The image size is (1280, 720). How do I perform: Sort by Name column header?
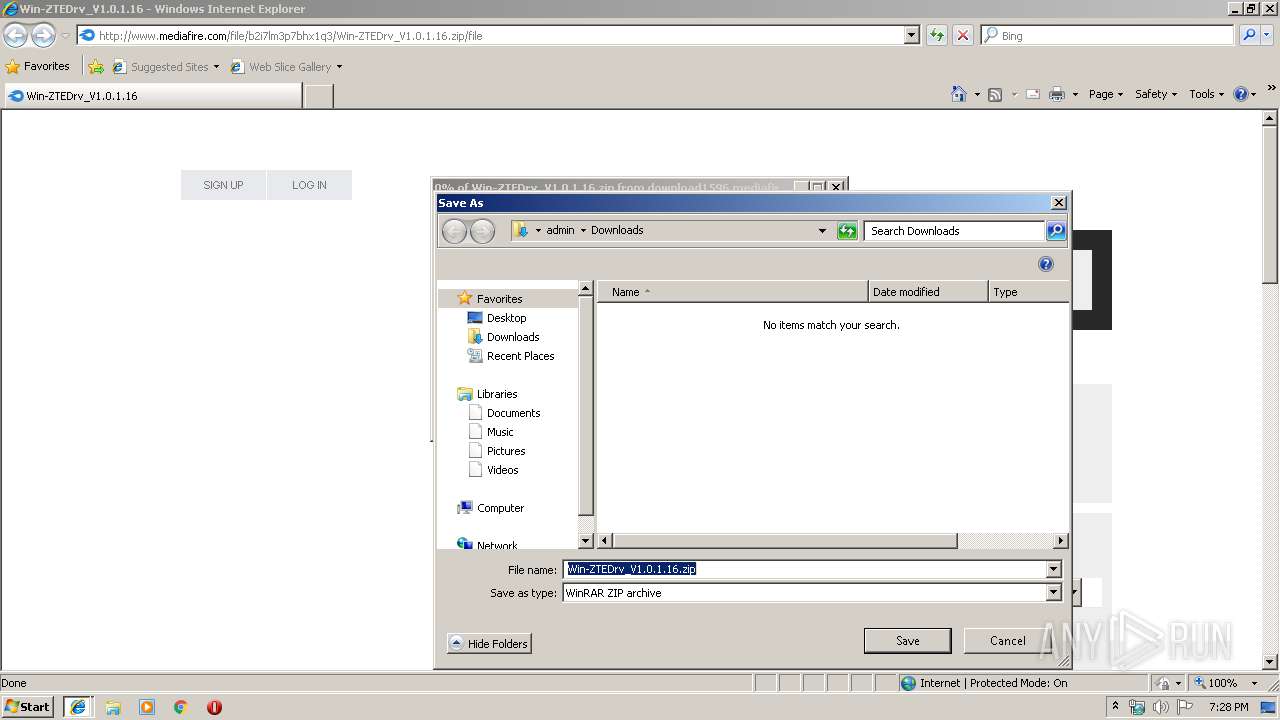click(733, 292)
